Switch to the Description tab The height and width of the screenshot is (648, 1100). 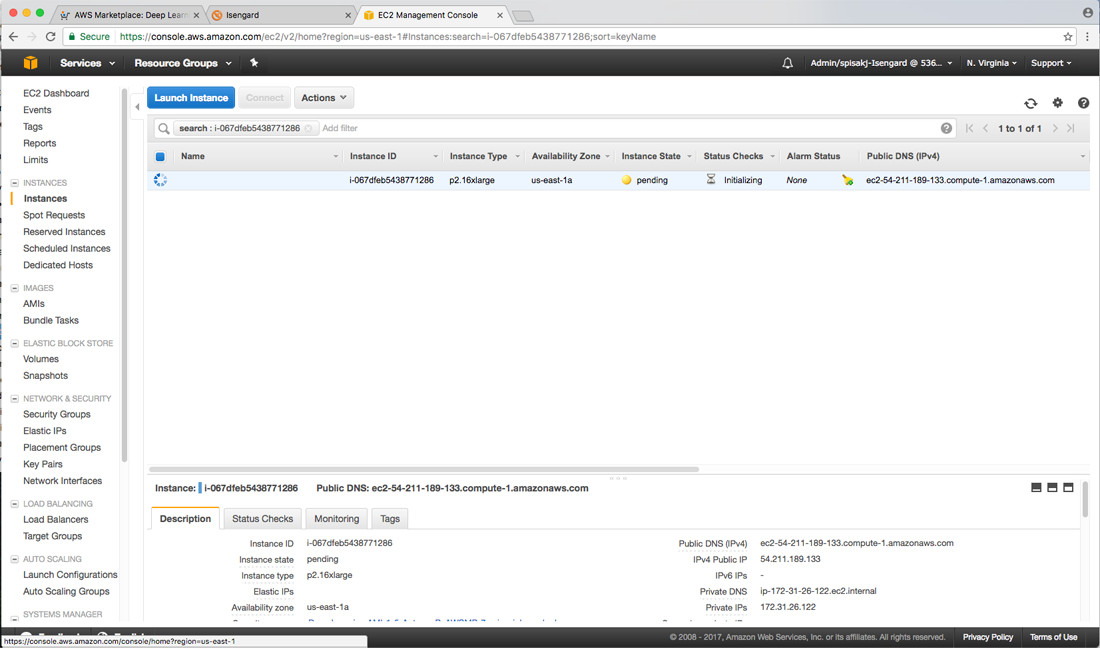tap(185, 518)
